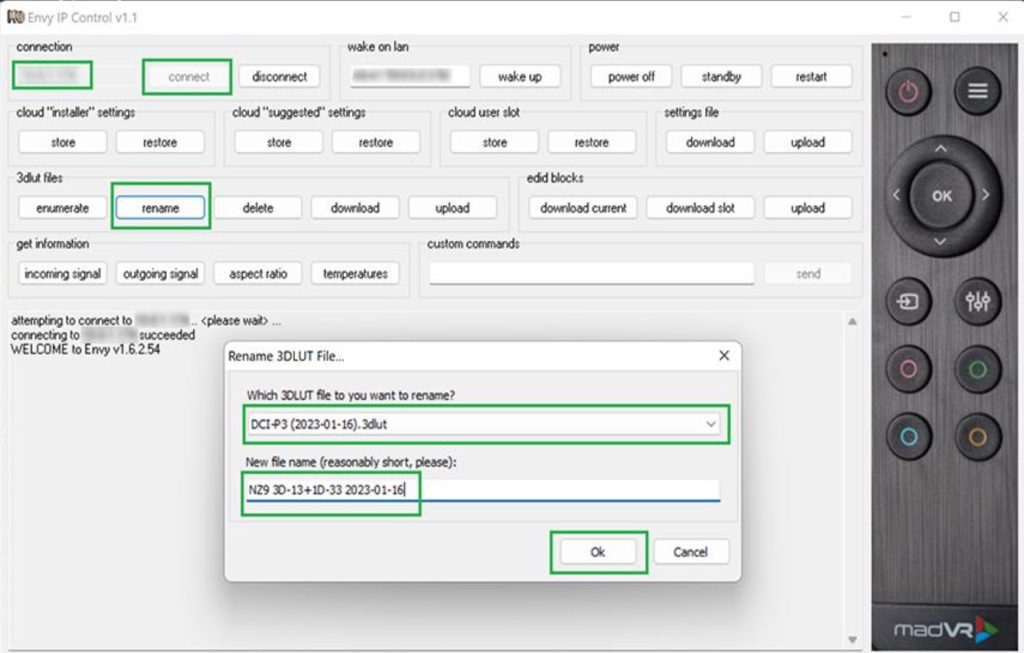
Task: Open the hamburger menu on the remote
Action: 977,91
